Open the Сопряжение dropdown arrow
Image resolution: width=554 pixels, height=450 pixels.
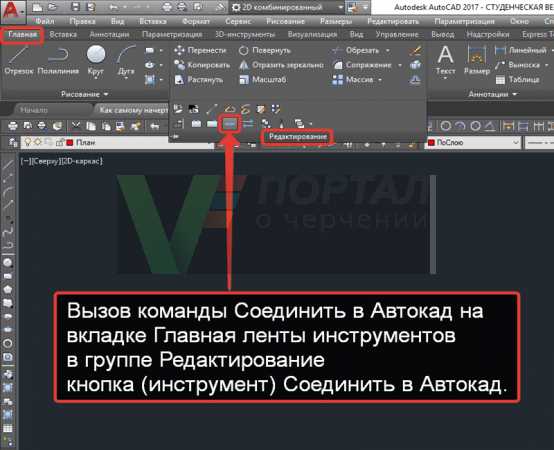tap(400, 65)
